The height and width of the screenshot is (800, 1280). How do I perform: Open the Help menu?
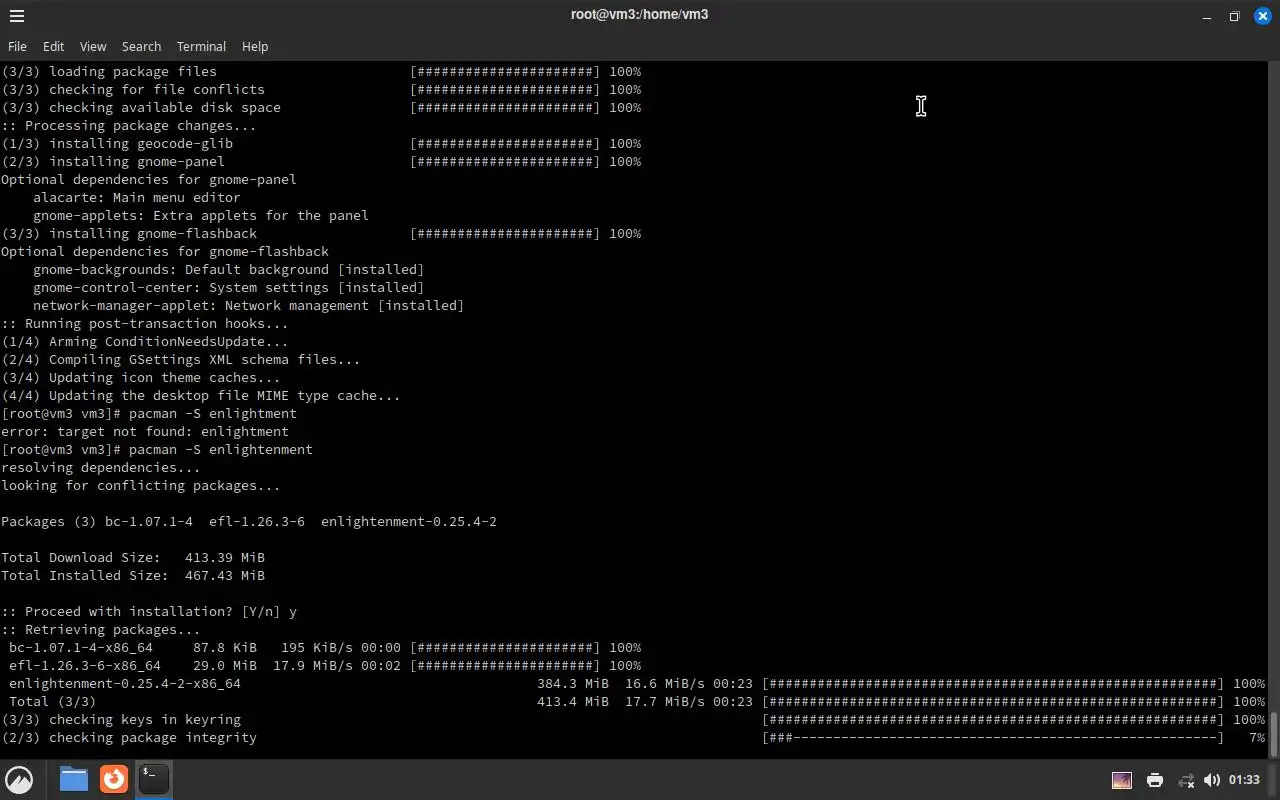click(x=255, y=46)
